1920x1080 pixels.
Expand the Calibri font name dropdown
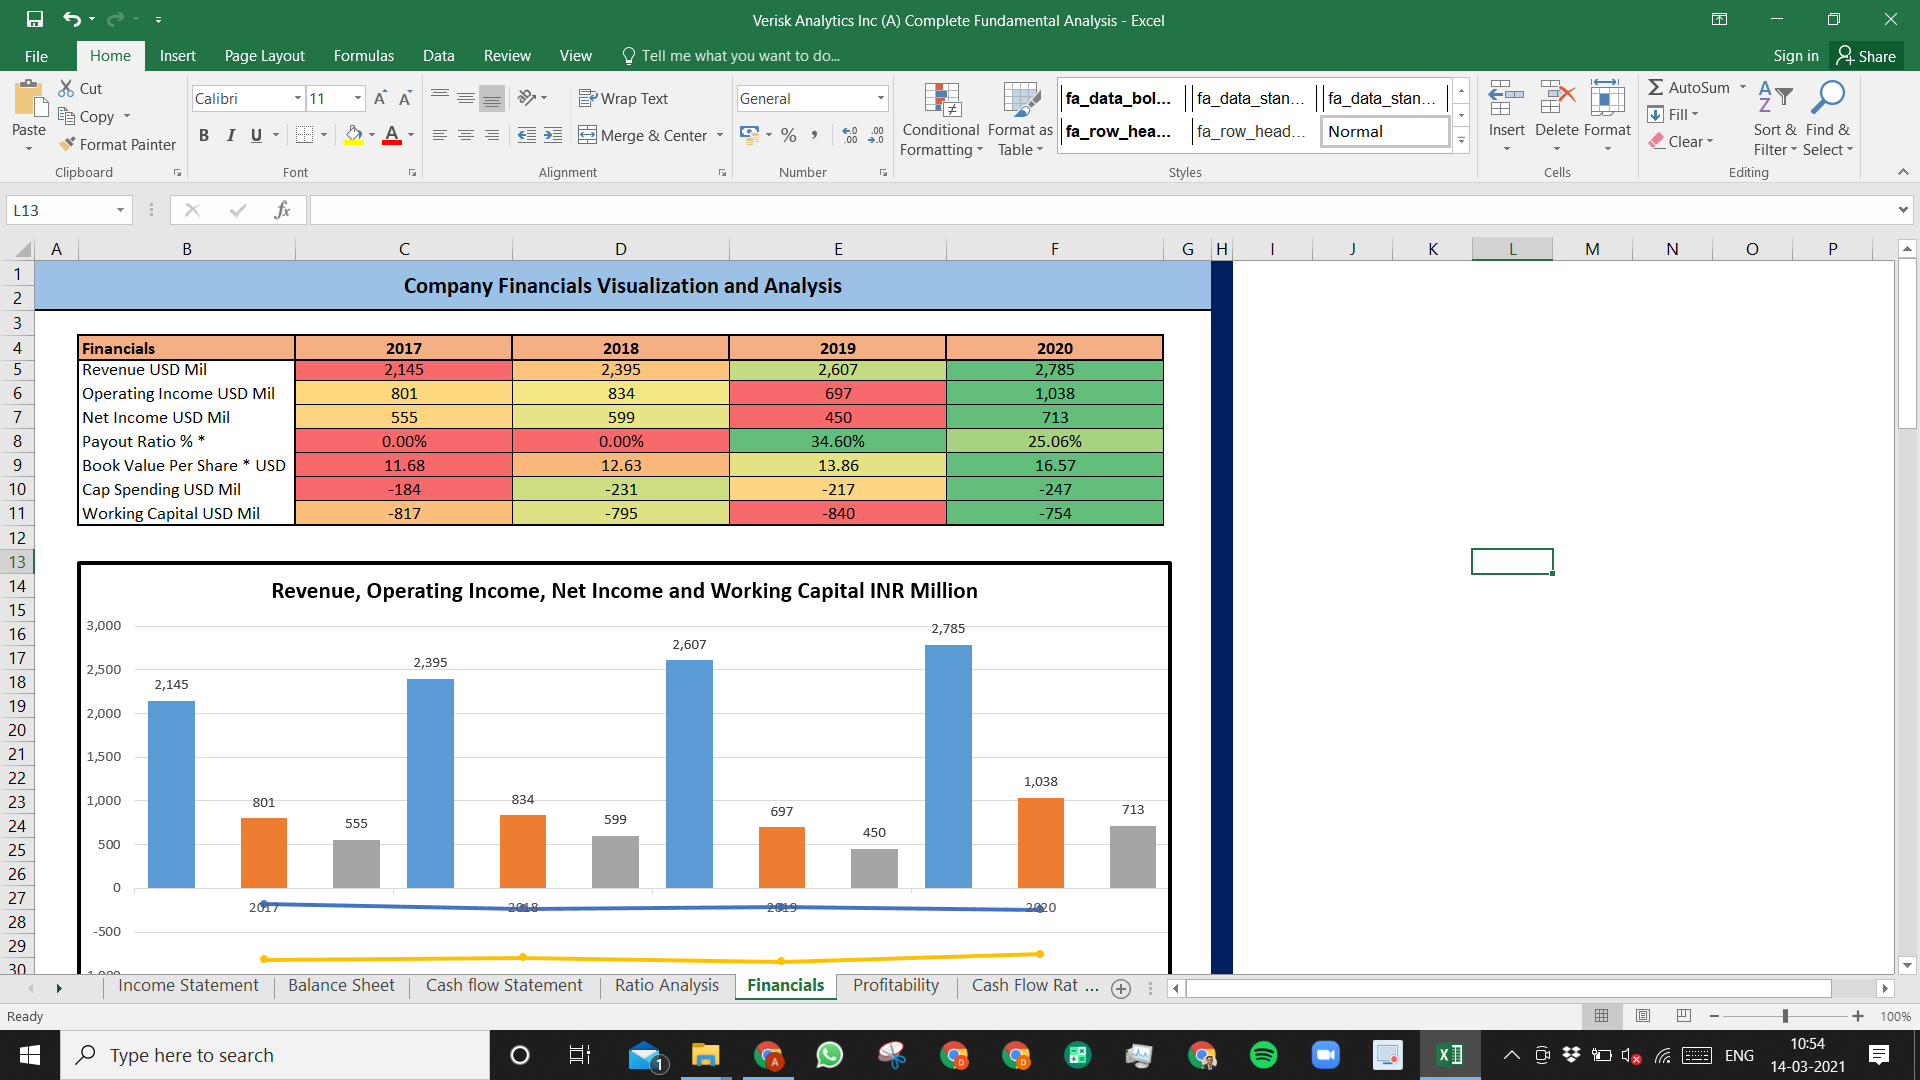click(297, 98)
